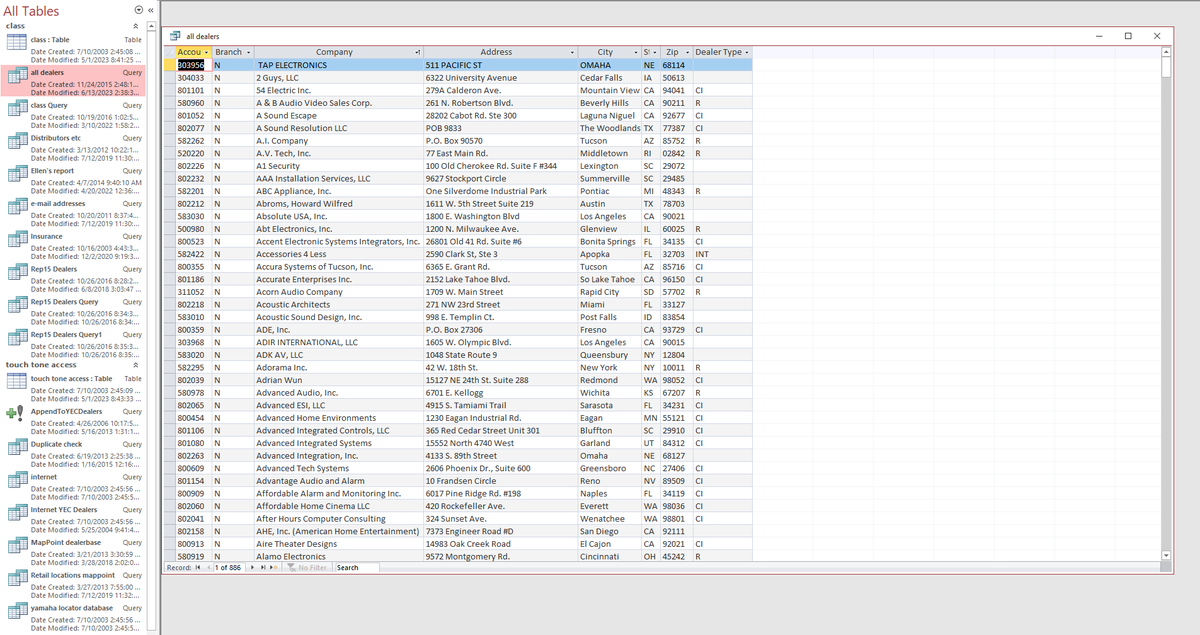Click the cell 'Abt Electronics, Inc.'
Image resolution: width=1200 pixels, height=635 pixels.
338,229
